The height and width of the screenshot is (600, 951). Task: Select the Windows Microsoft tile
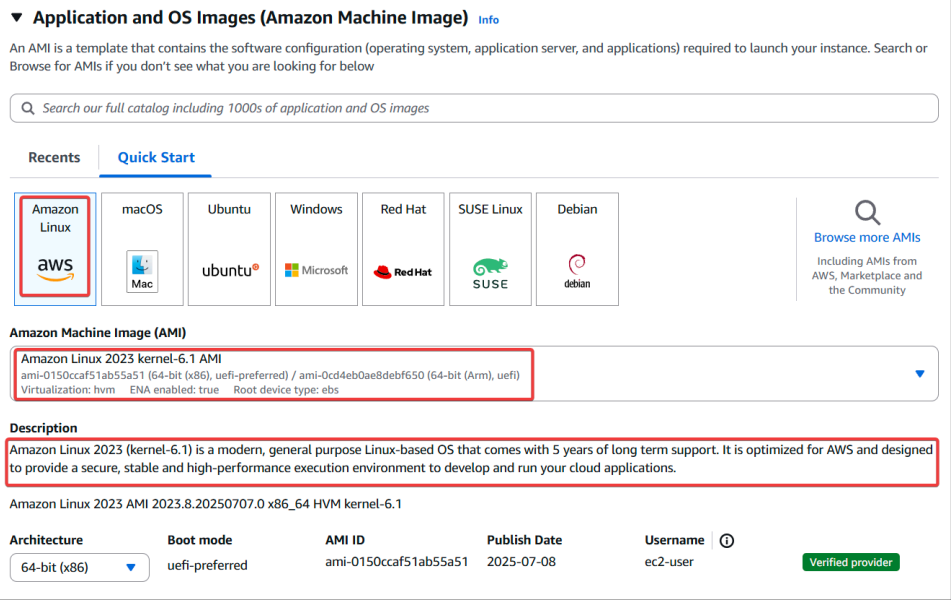coord(316,249)
